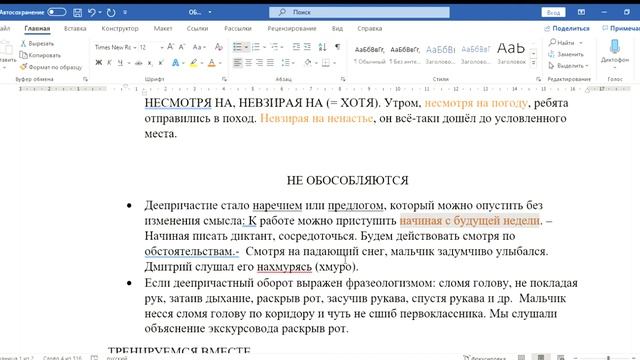Open the Выделить dropdown
Image resolution: width=640 pixels, height=360 pixels.
point(568,65)
